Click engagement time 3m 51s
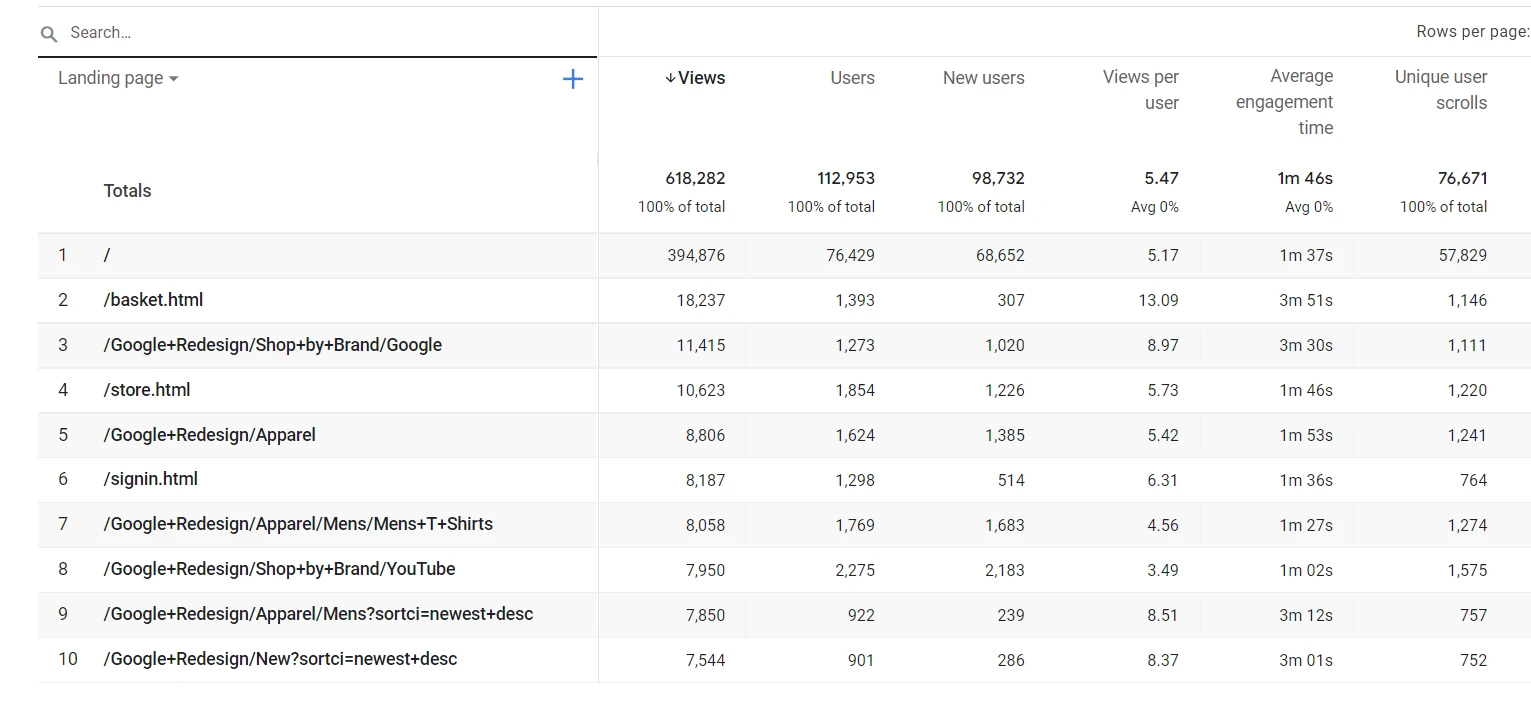Image resolution: width=1531 pixels, height=708 pixels. tap(1306, 301)
